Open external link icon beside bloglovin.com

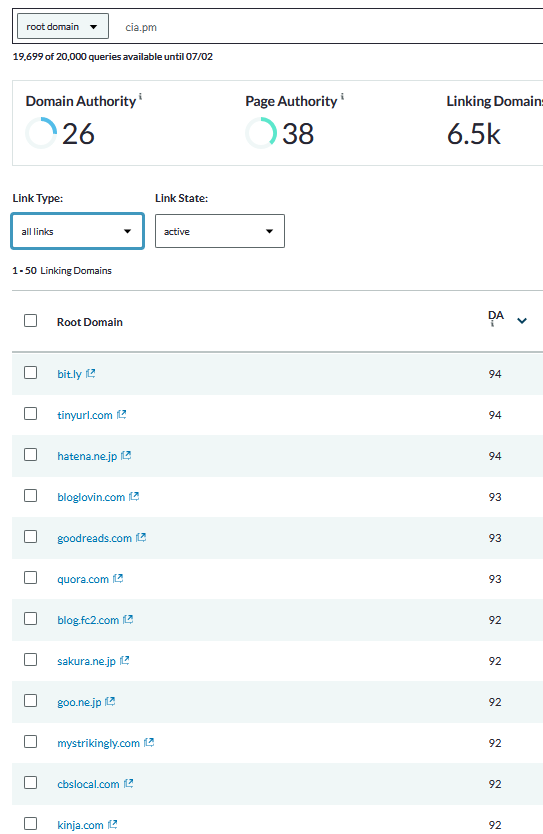[x=134, y=496]
